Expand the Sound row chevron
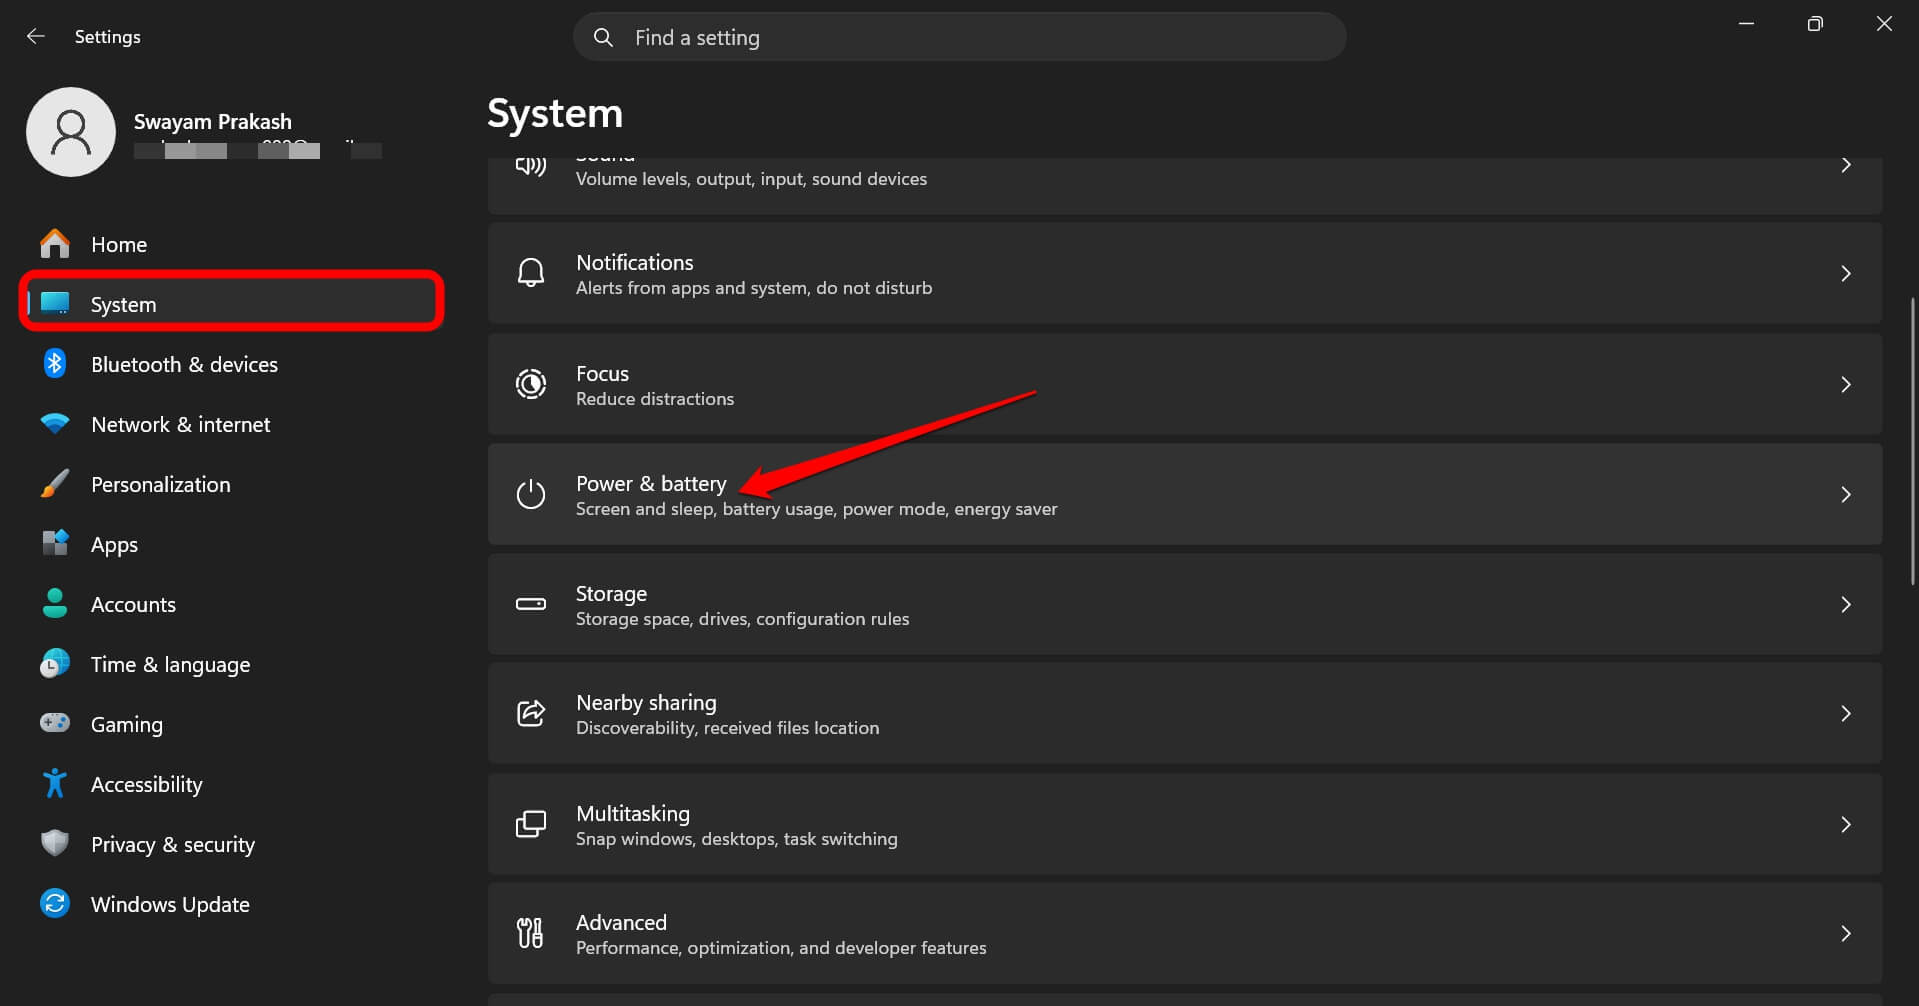The width and height of the screenshot is (1919, 1006). click(1846, 166)
